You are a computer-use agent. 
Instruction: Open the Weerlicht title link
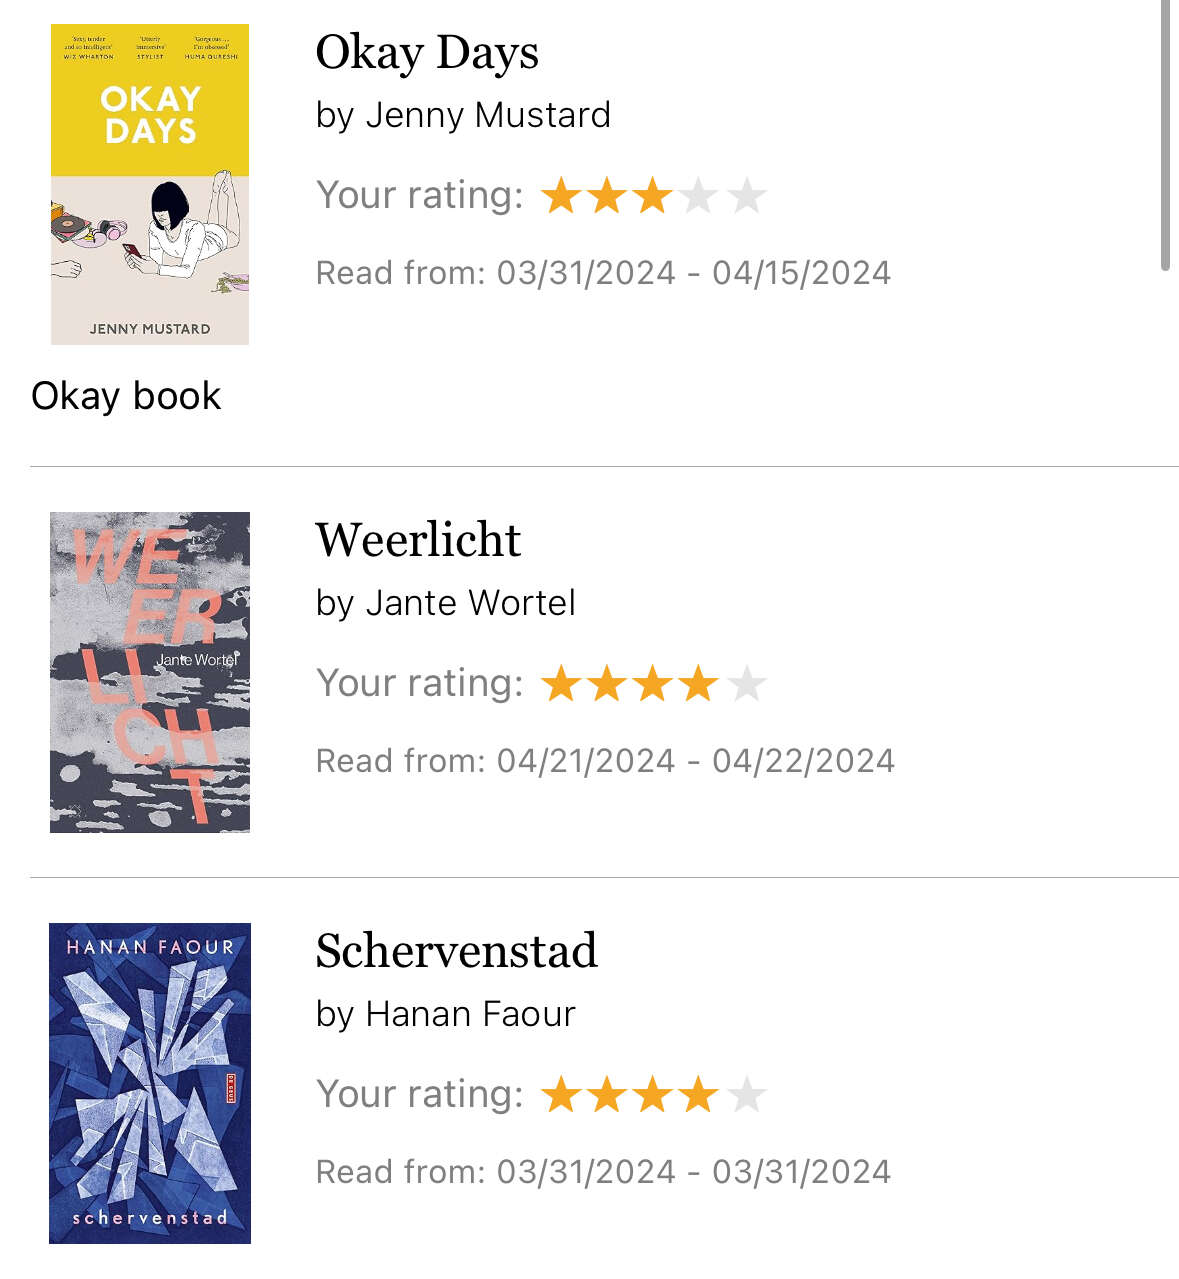point(418,540)
